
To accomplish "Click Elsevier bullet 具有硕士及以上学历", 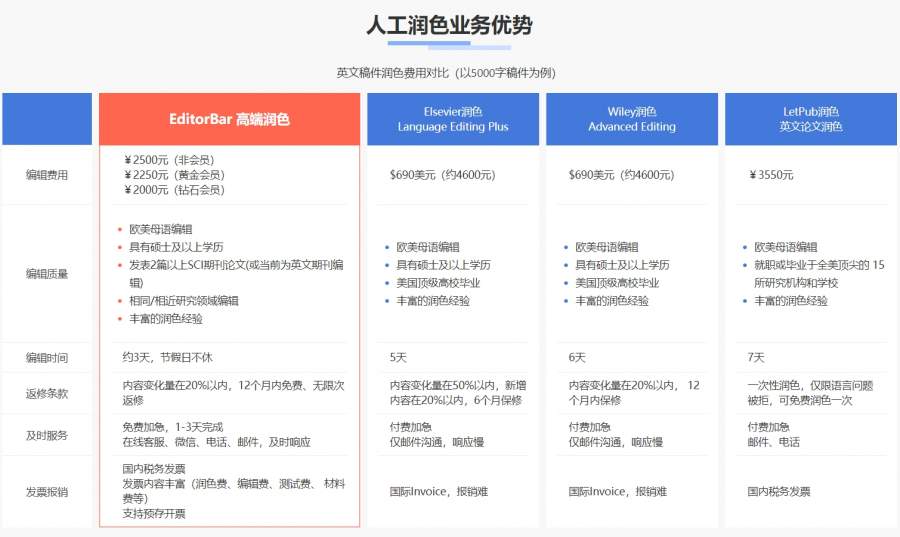I will click(x=444, y=265).
